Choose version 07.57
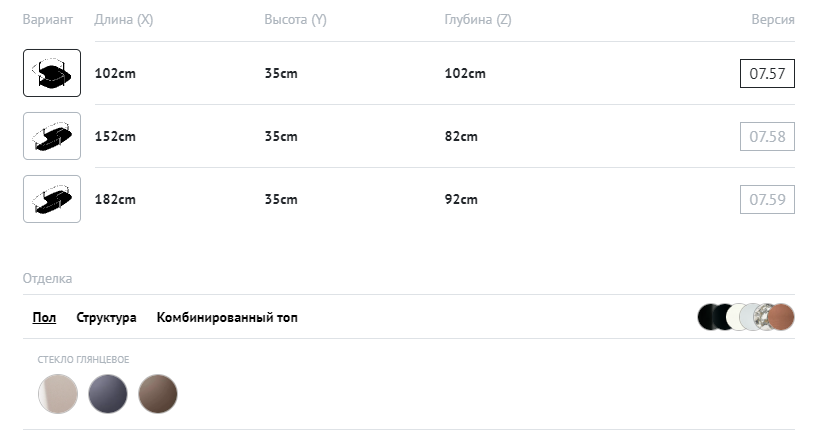 pyautogui.click(x=767, y=73)
